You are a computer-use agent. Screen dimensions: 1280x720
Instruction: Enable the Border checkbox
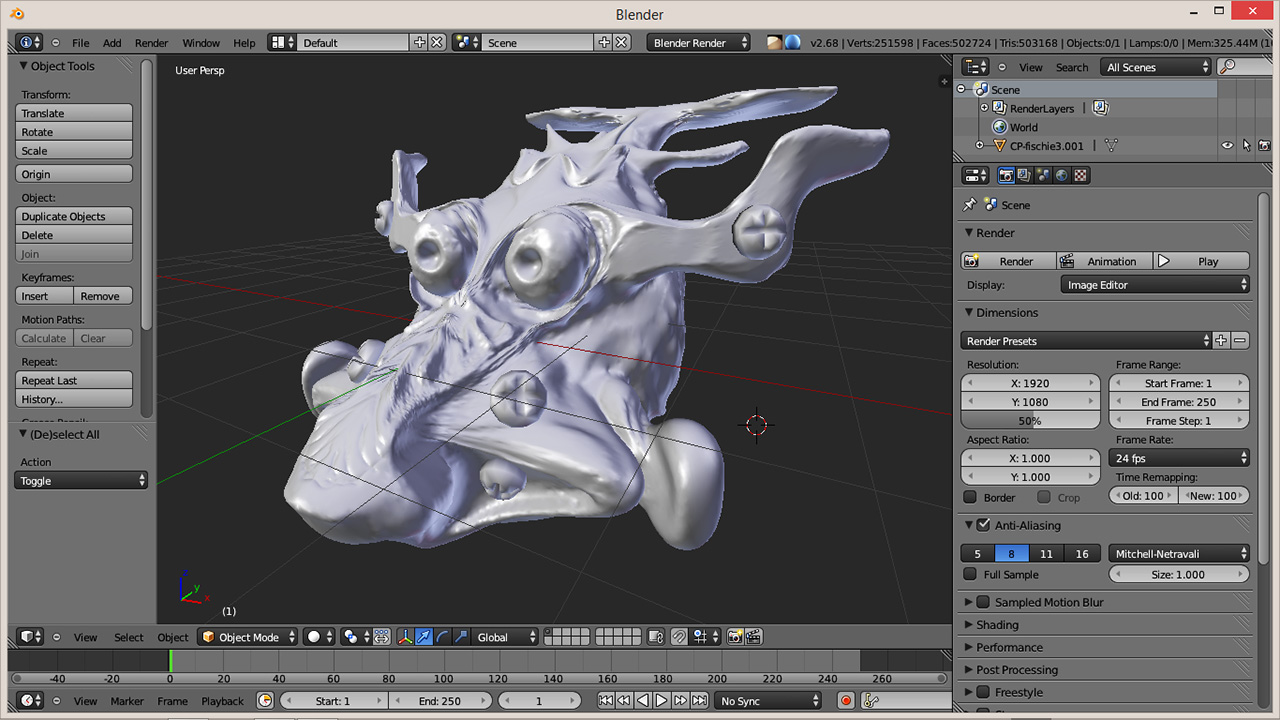970,497
